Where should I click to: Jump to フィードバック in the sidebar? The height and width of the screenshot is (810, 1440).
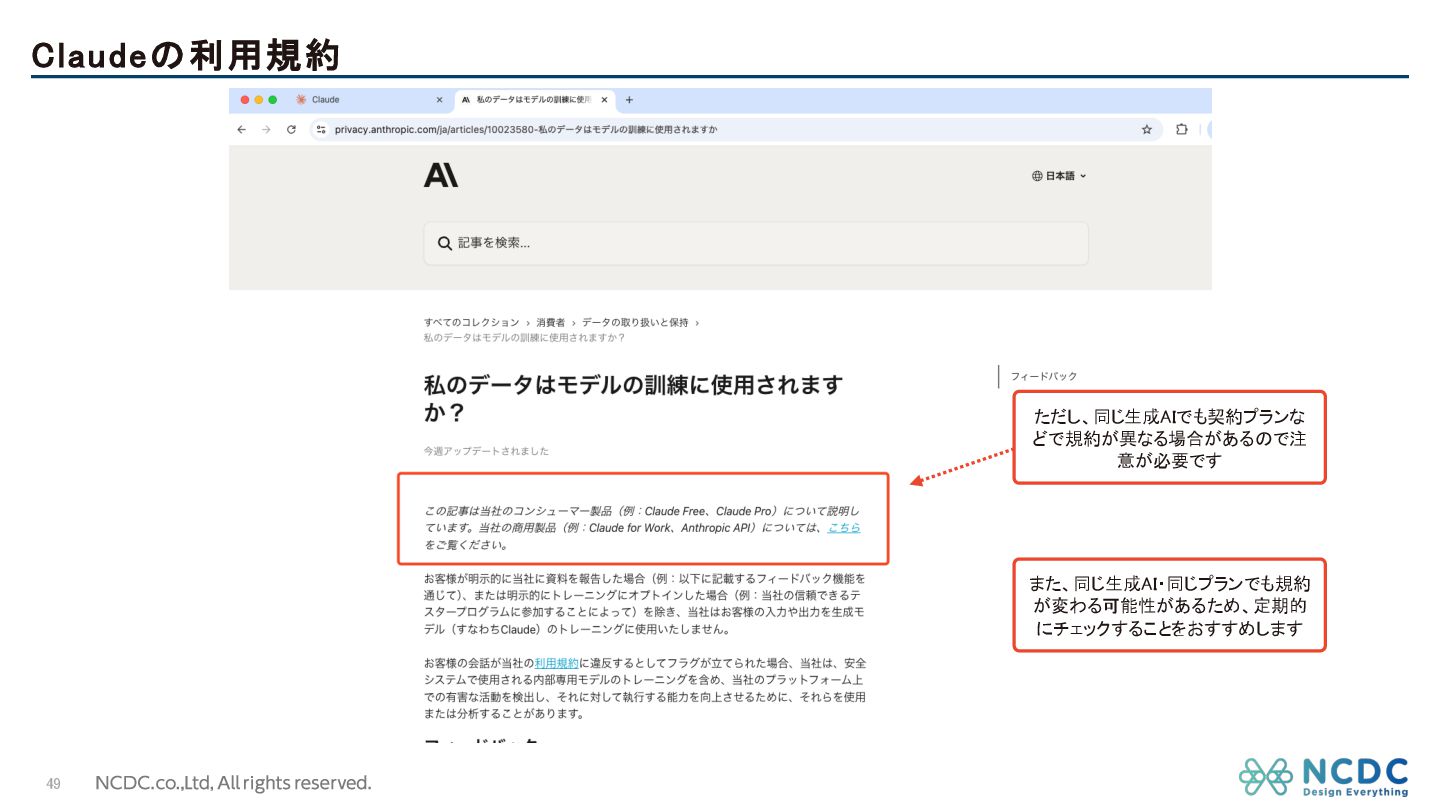(x=1044, y=376)
